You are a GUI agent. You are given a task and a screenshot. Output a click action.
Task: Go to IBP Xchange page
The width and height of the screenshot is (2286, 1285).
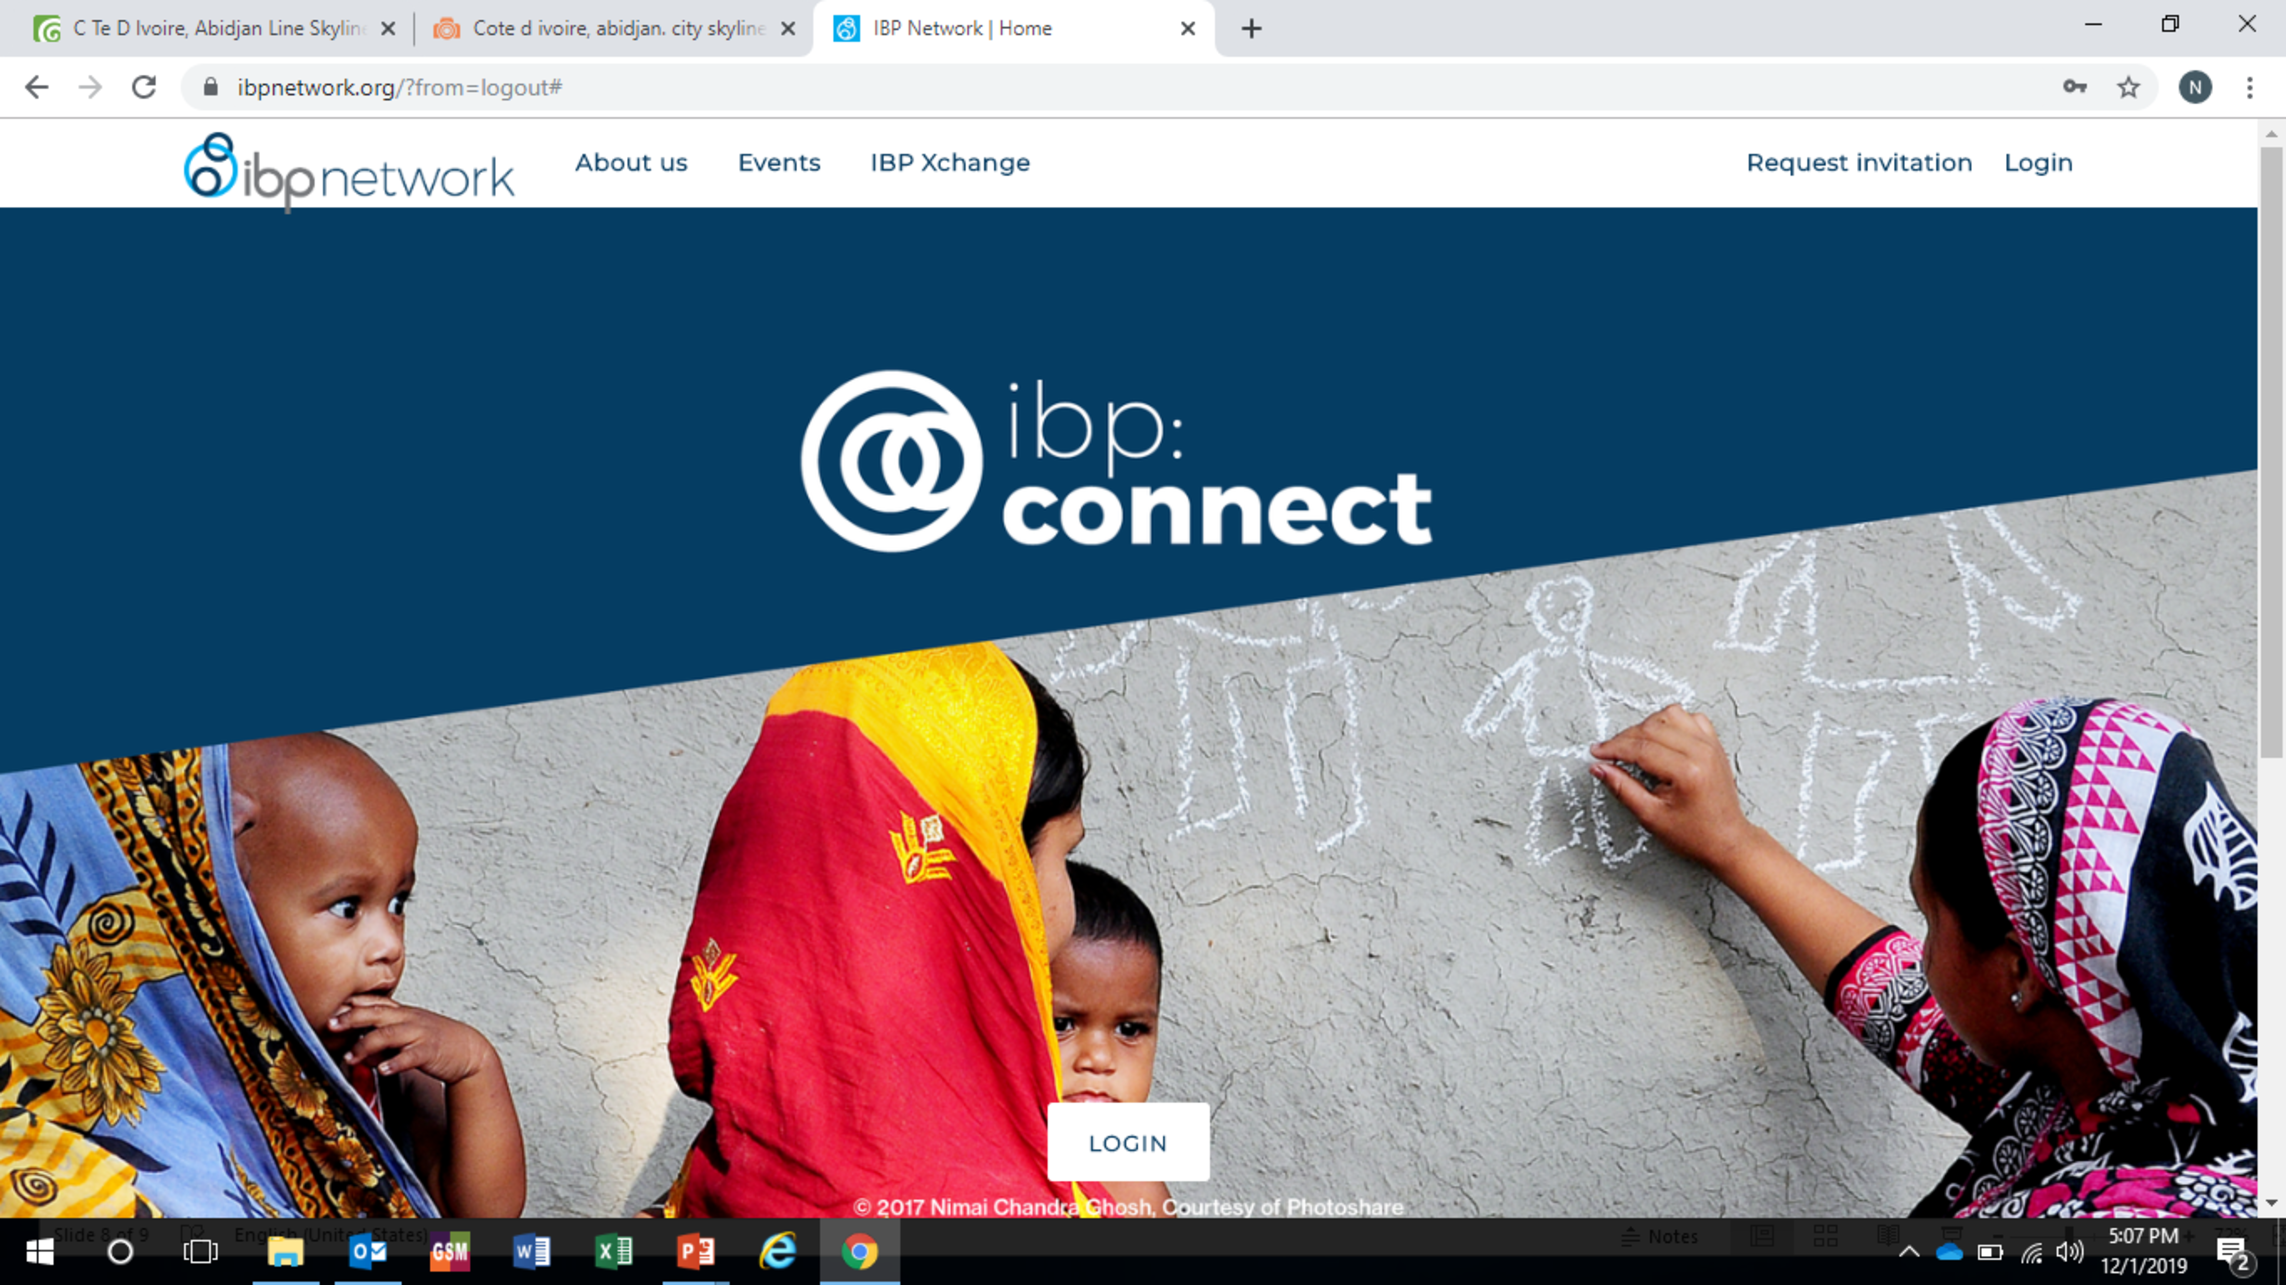(950, 162)
